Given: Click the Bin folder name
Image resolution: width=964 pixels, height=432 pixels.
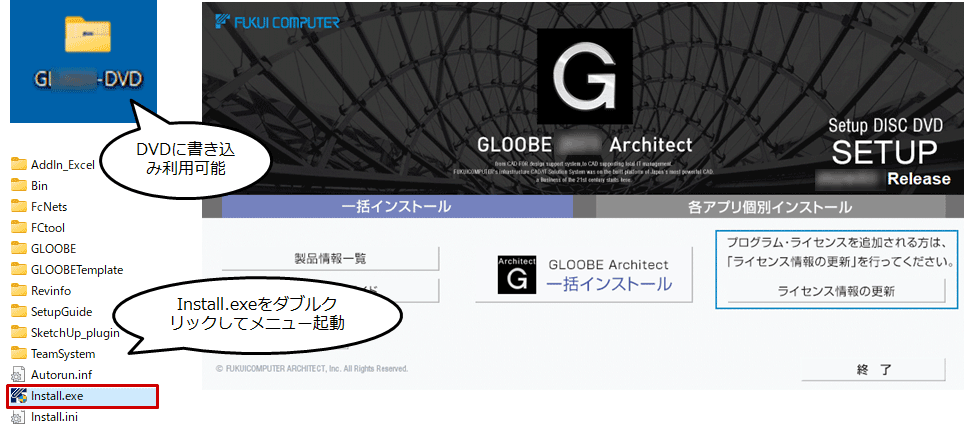Looking at the screenshot, I should pyautogui.click(x=39, y=186).
